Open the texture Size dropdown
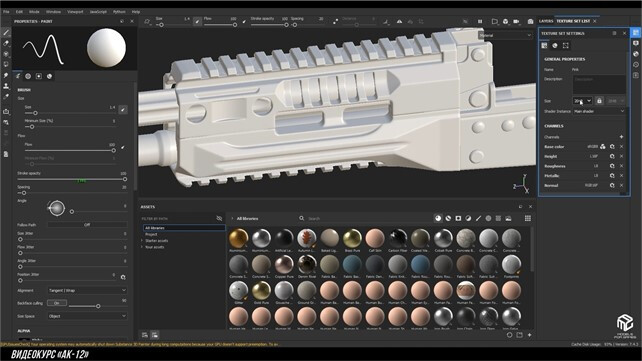 tap(582, 101)
